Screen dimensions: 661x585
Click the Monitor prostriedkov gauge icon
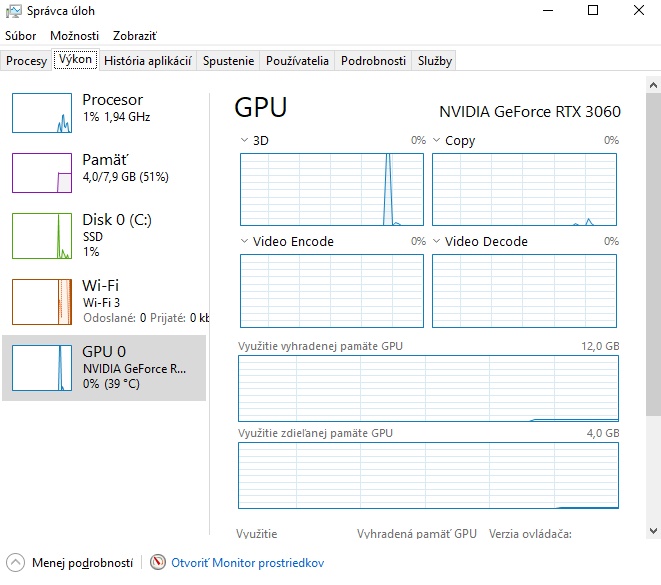pos(157,563)
